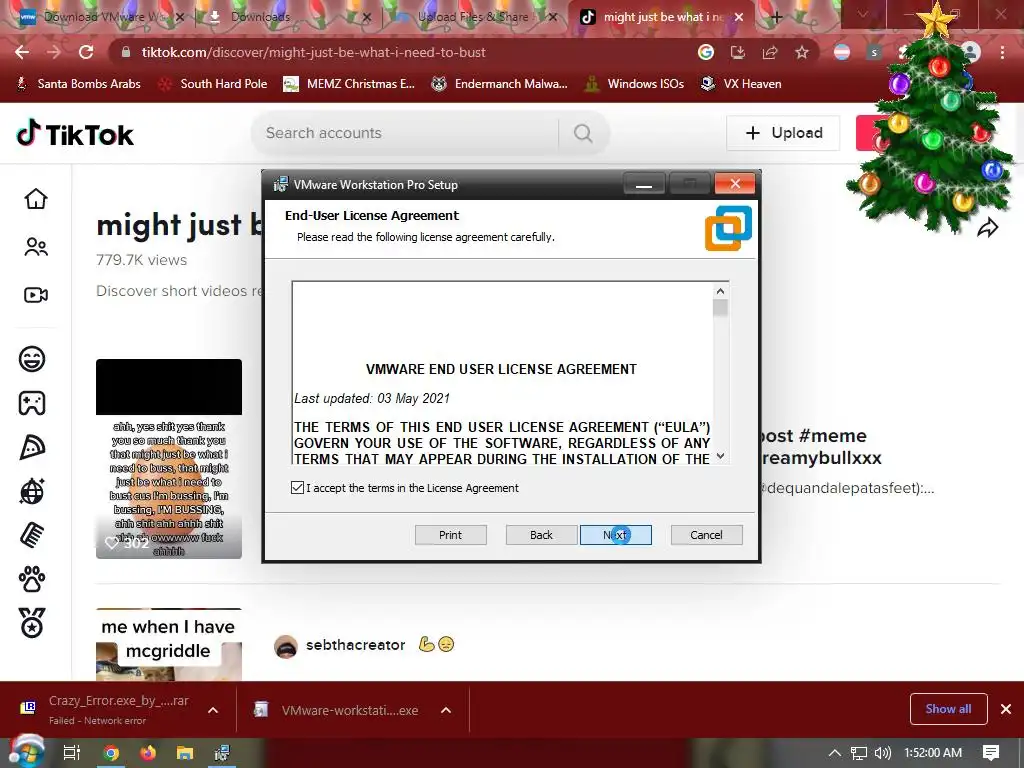Click the TikTok logo
Viewport: 1024px width, 768px height.
[x=74, y=134]
